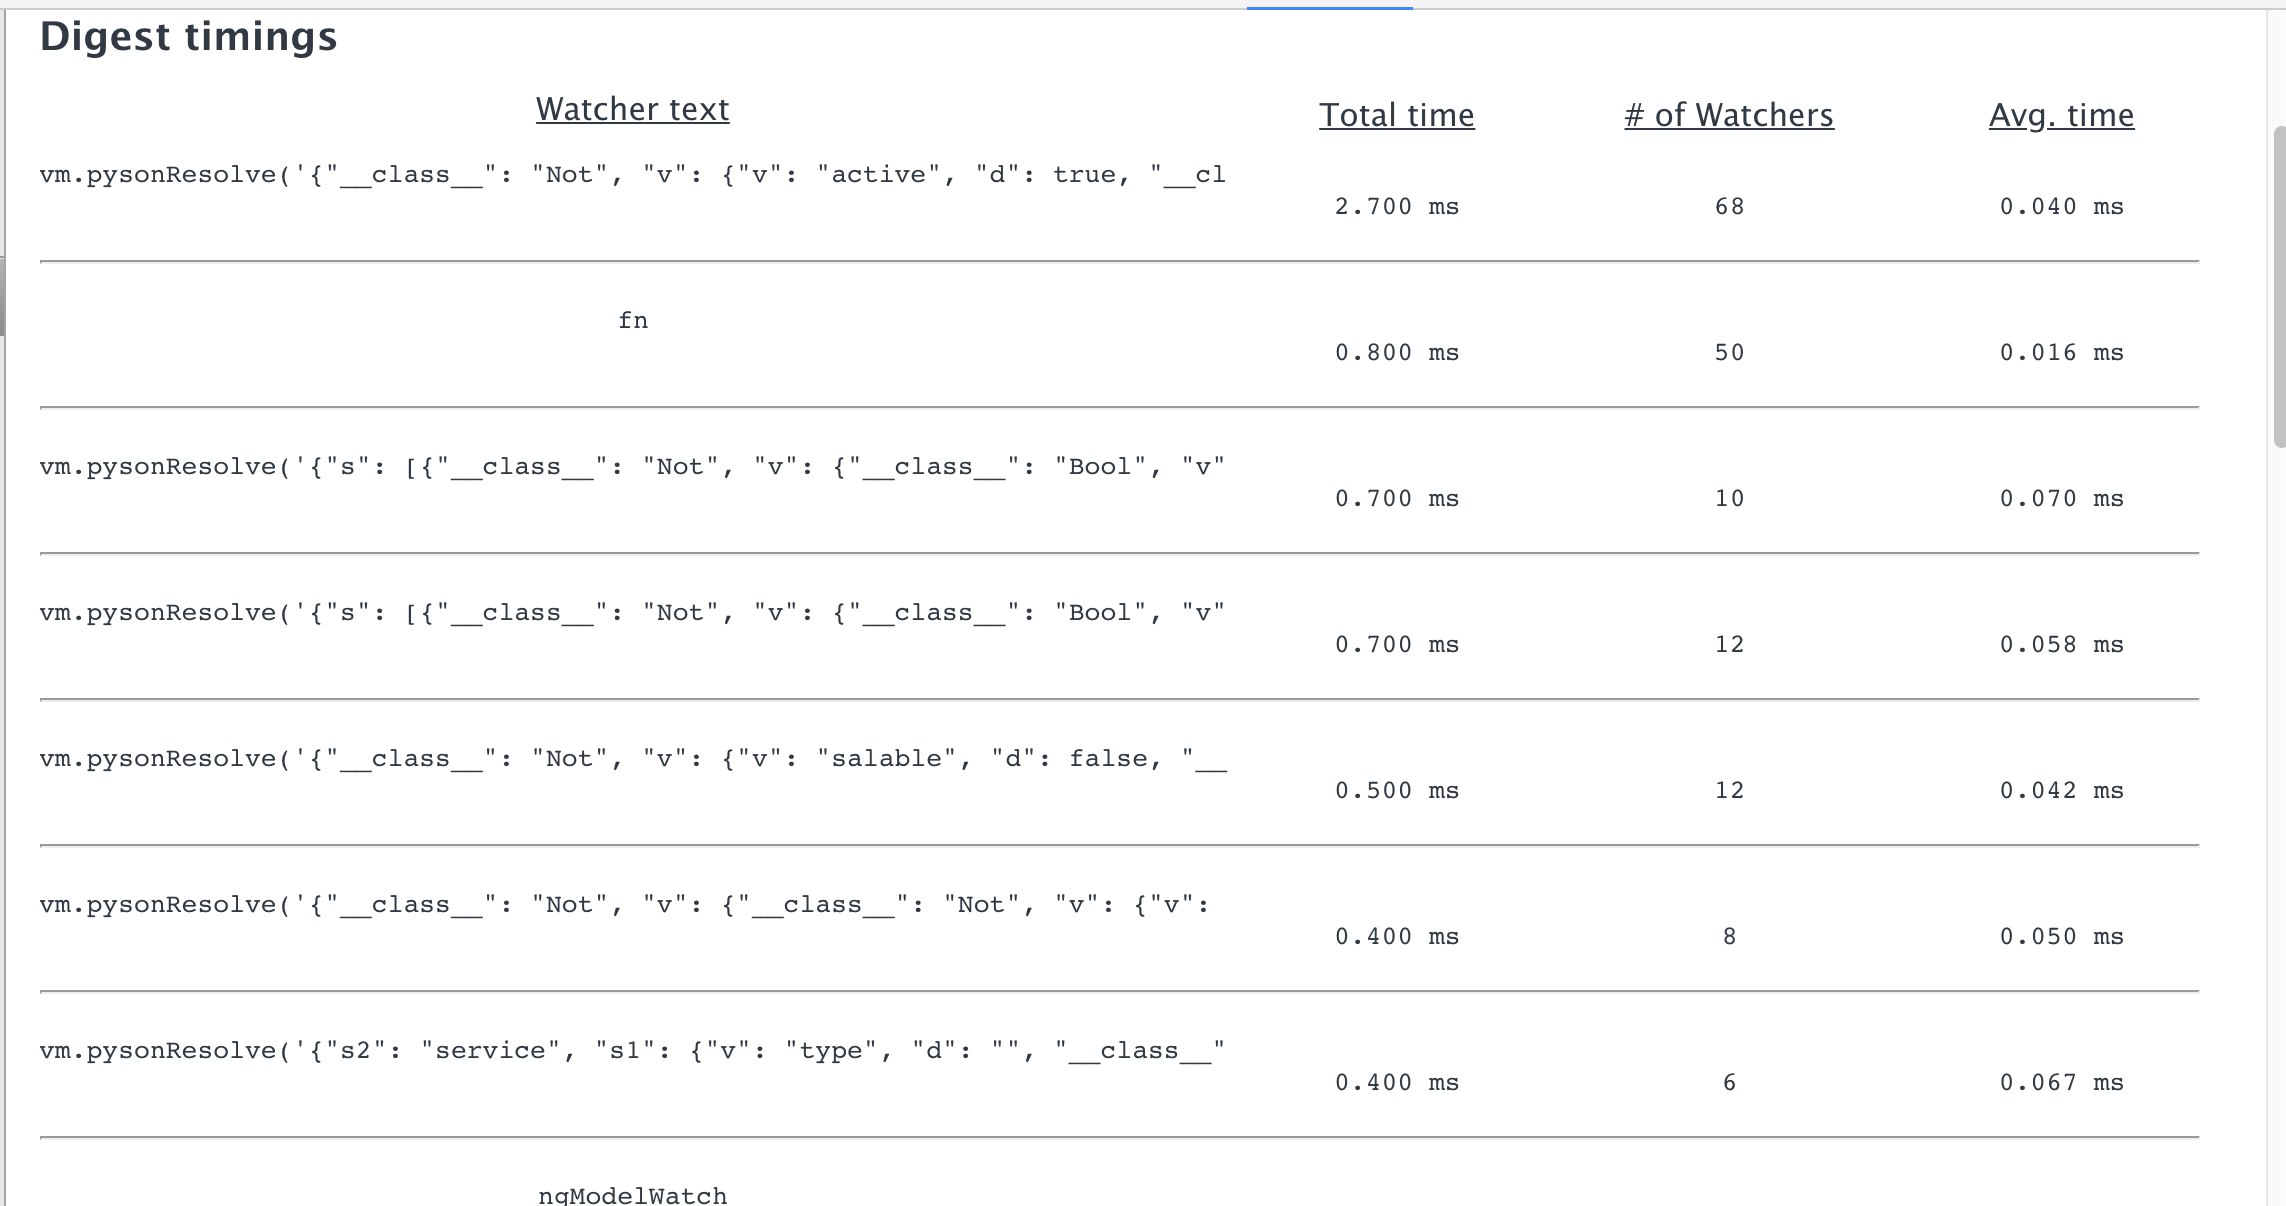Select the 0.070 ms average time value

pyautogui.click(x=2061, y=499)
